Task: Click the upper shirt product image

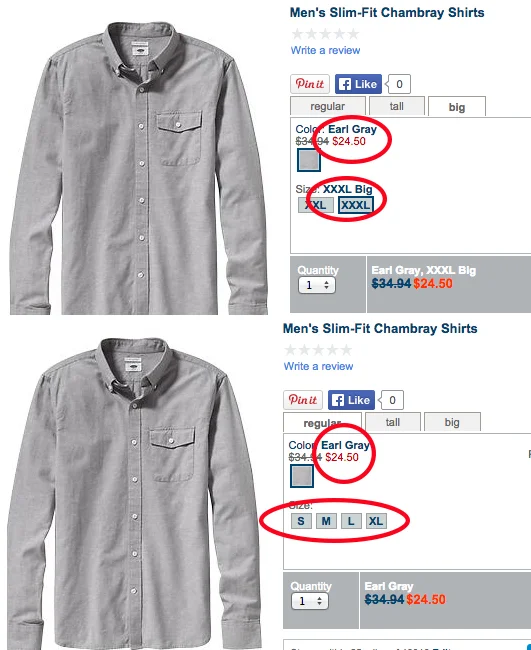Action: coord(139,168)
